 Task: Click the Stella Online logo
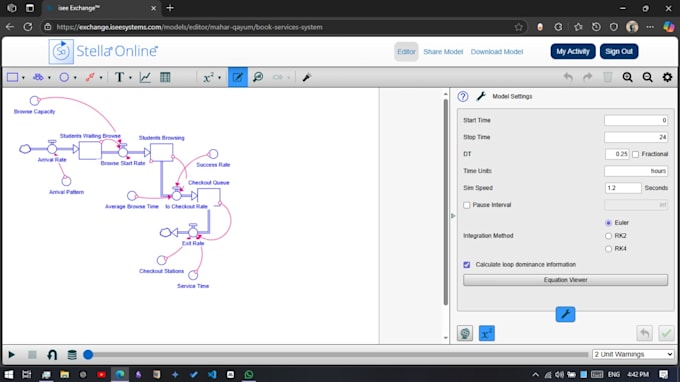coord(103,51)
